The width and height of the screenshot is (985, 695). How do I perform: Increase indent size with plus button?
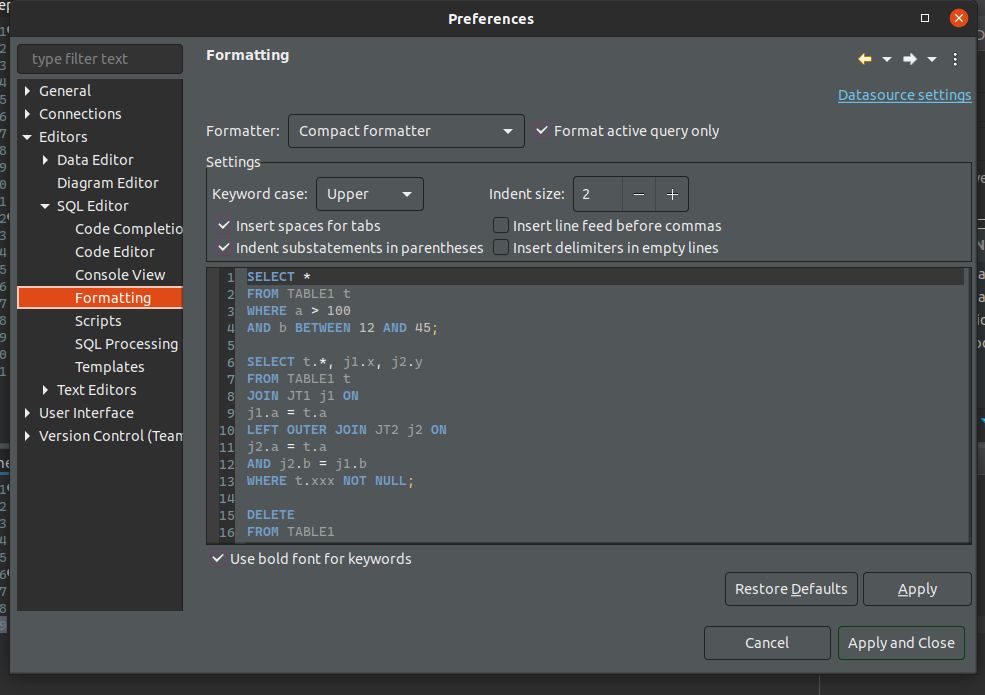point(672,194)
